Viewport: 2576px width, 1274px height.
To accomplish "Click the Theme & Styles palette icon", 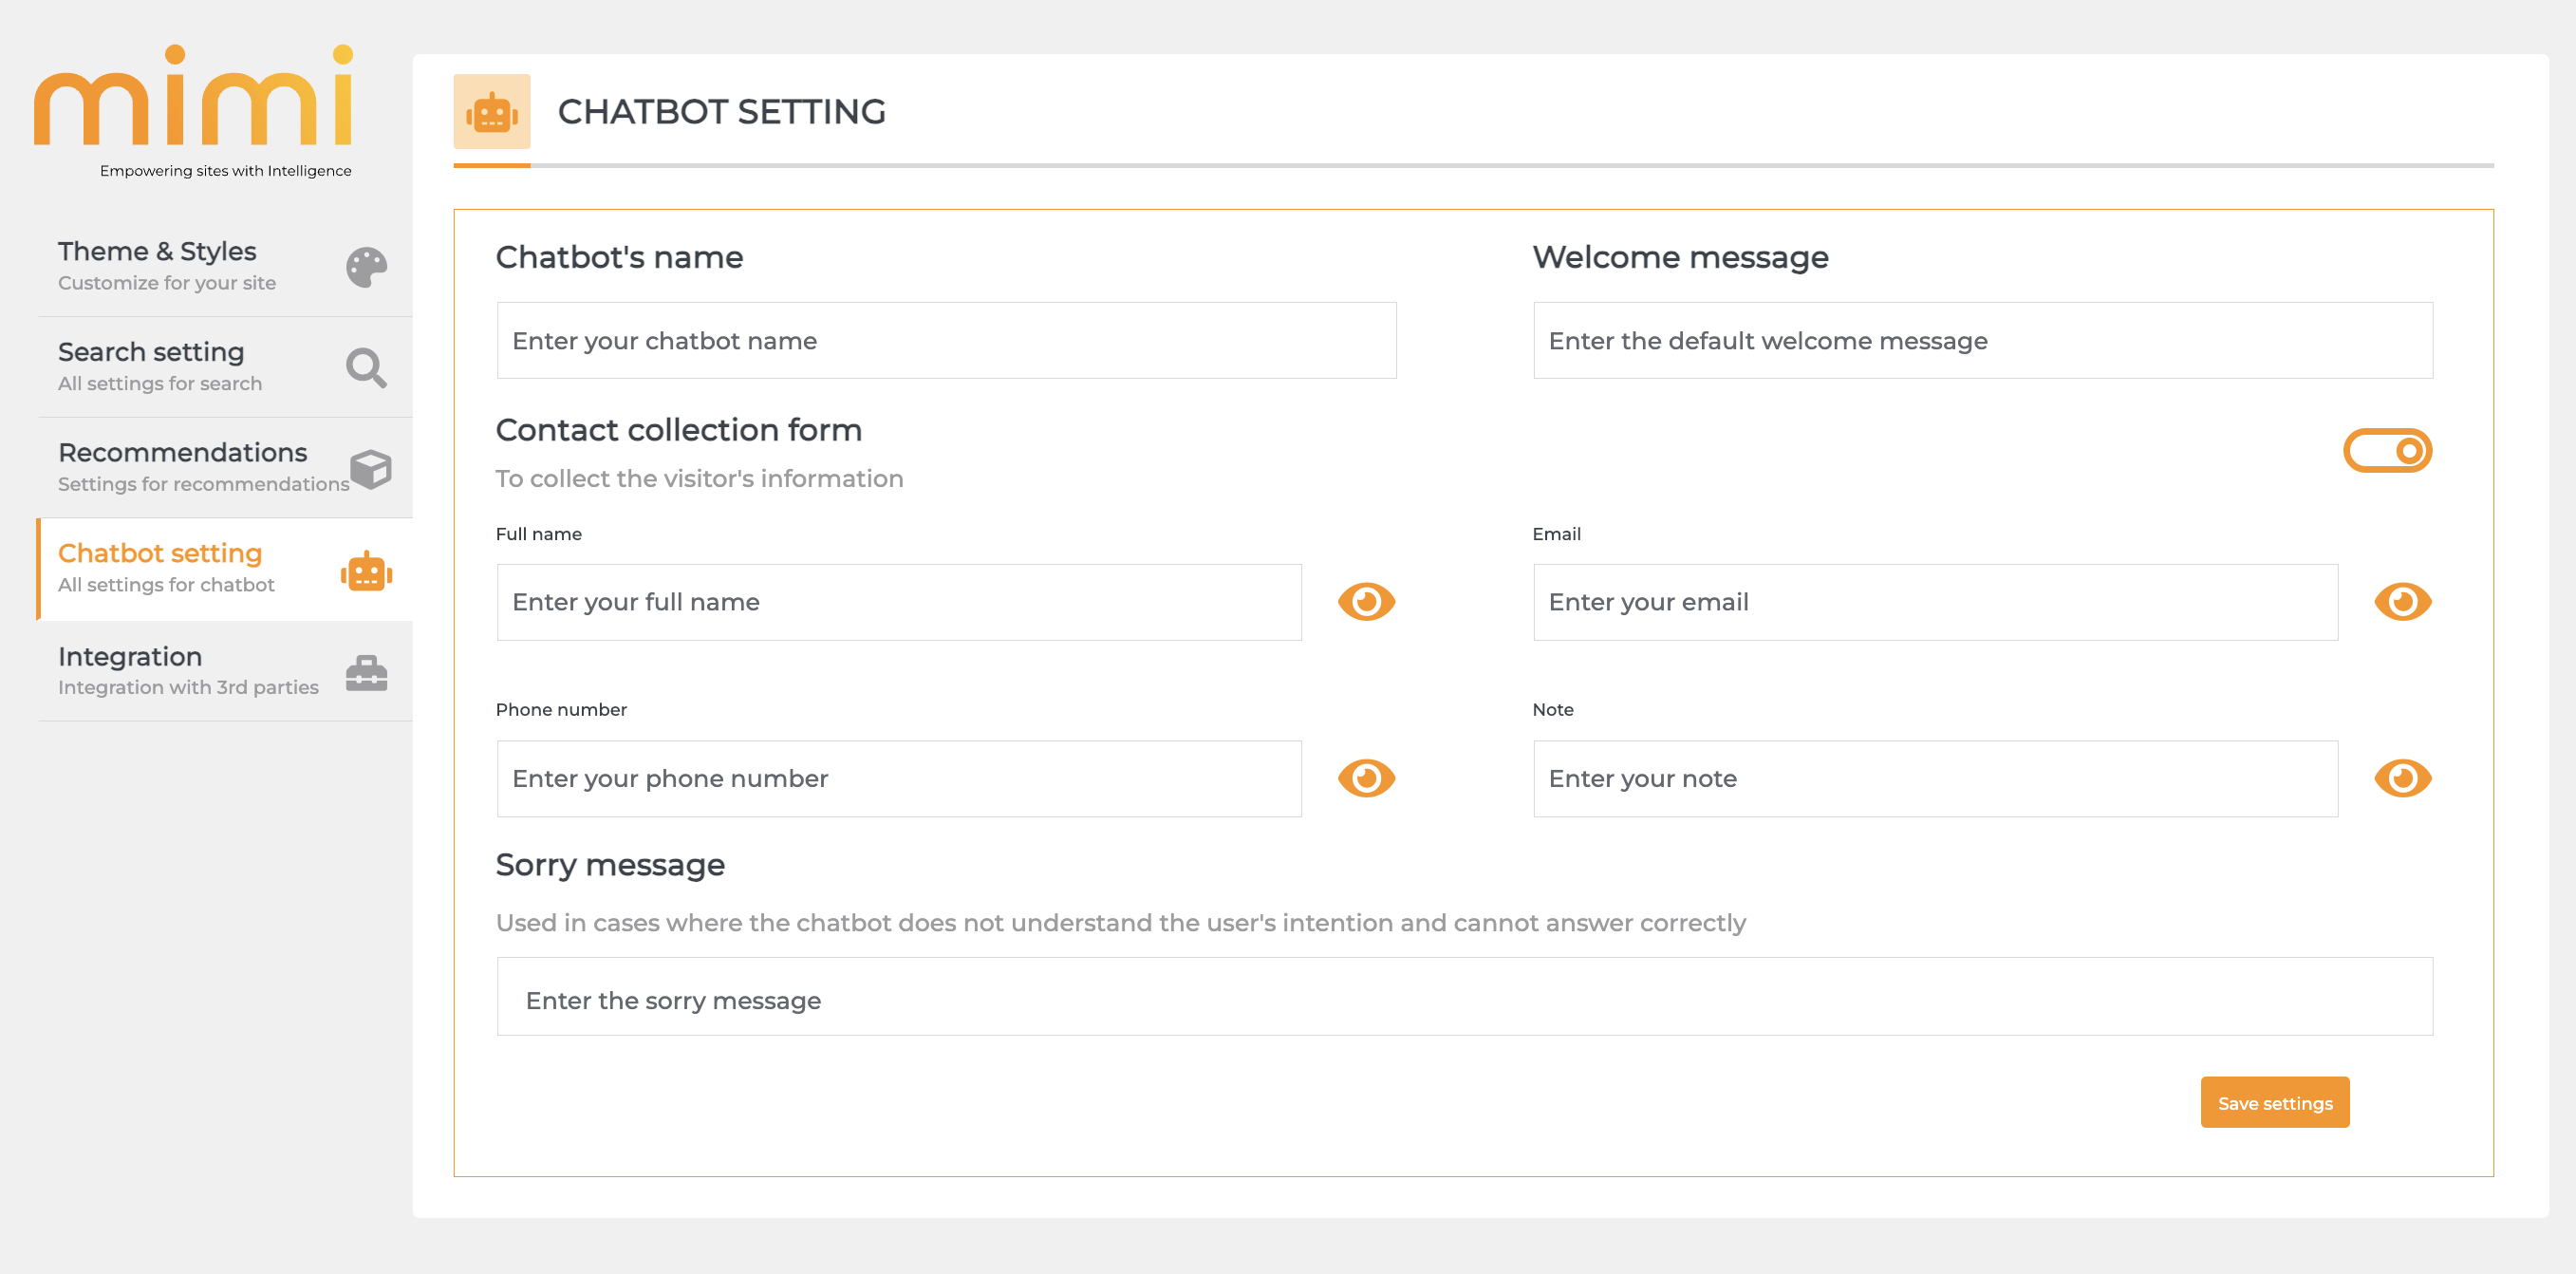I will coord(366,267).
